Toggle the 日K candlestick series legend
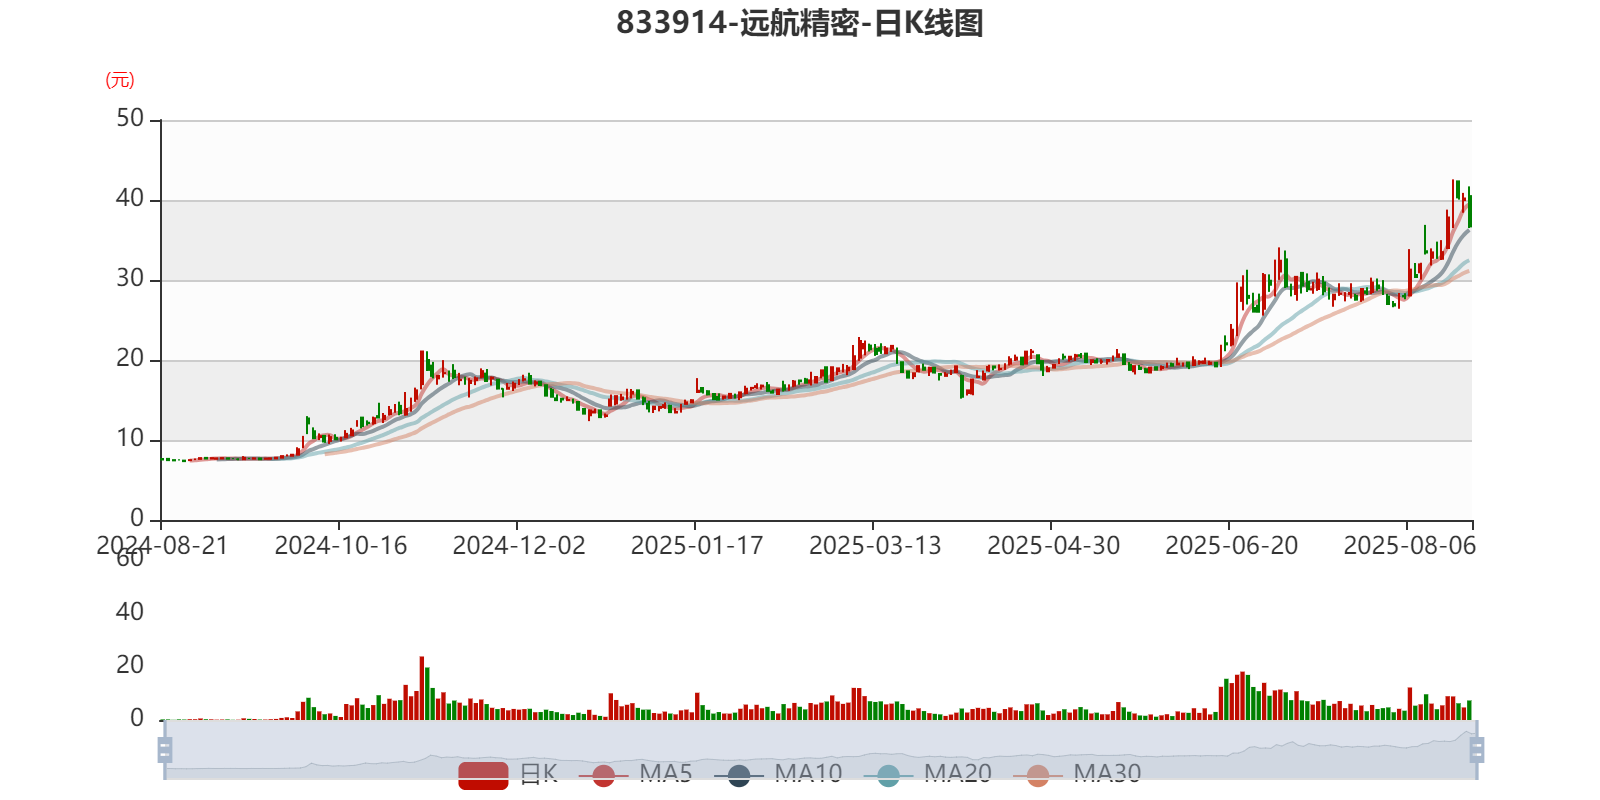Image resolution: width=1600 pixels, height=800 pixels. [508, 774]
